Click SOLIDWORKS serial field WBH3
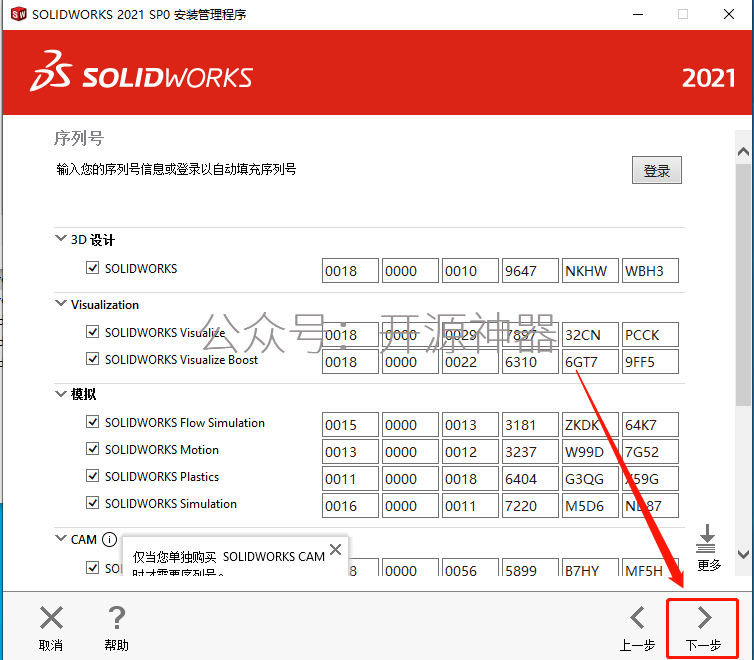Viewport: 754px width, 660px height. [x=650, y=271]
